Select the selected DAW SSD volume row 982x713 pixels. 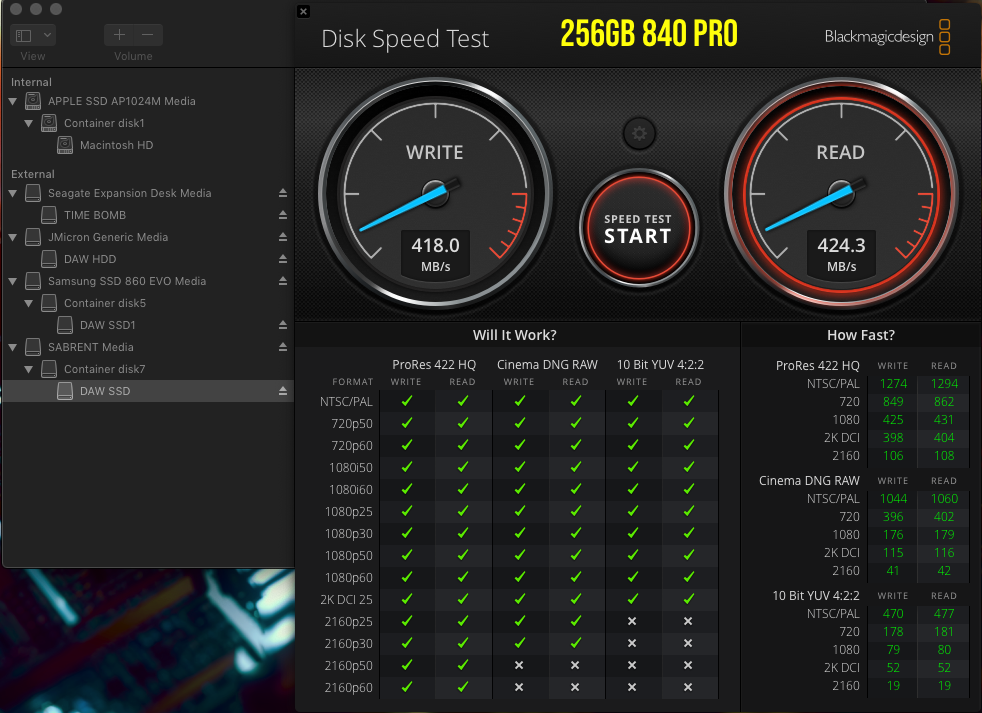click(148, 391)
